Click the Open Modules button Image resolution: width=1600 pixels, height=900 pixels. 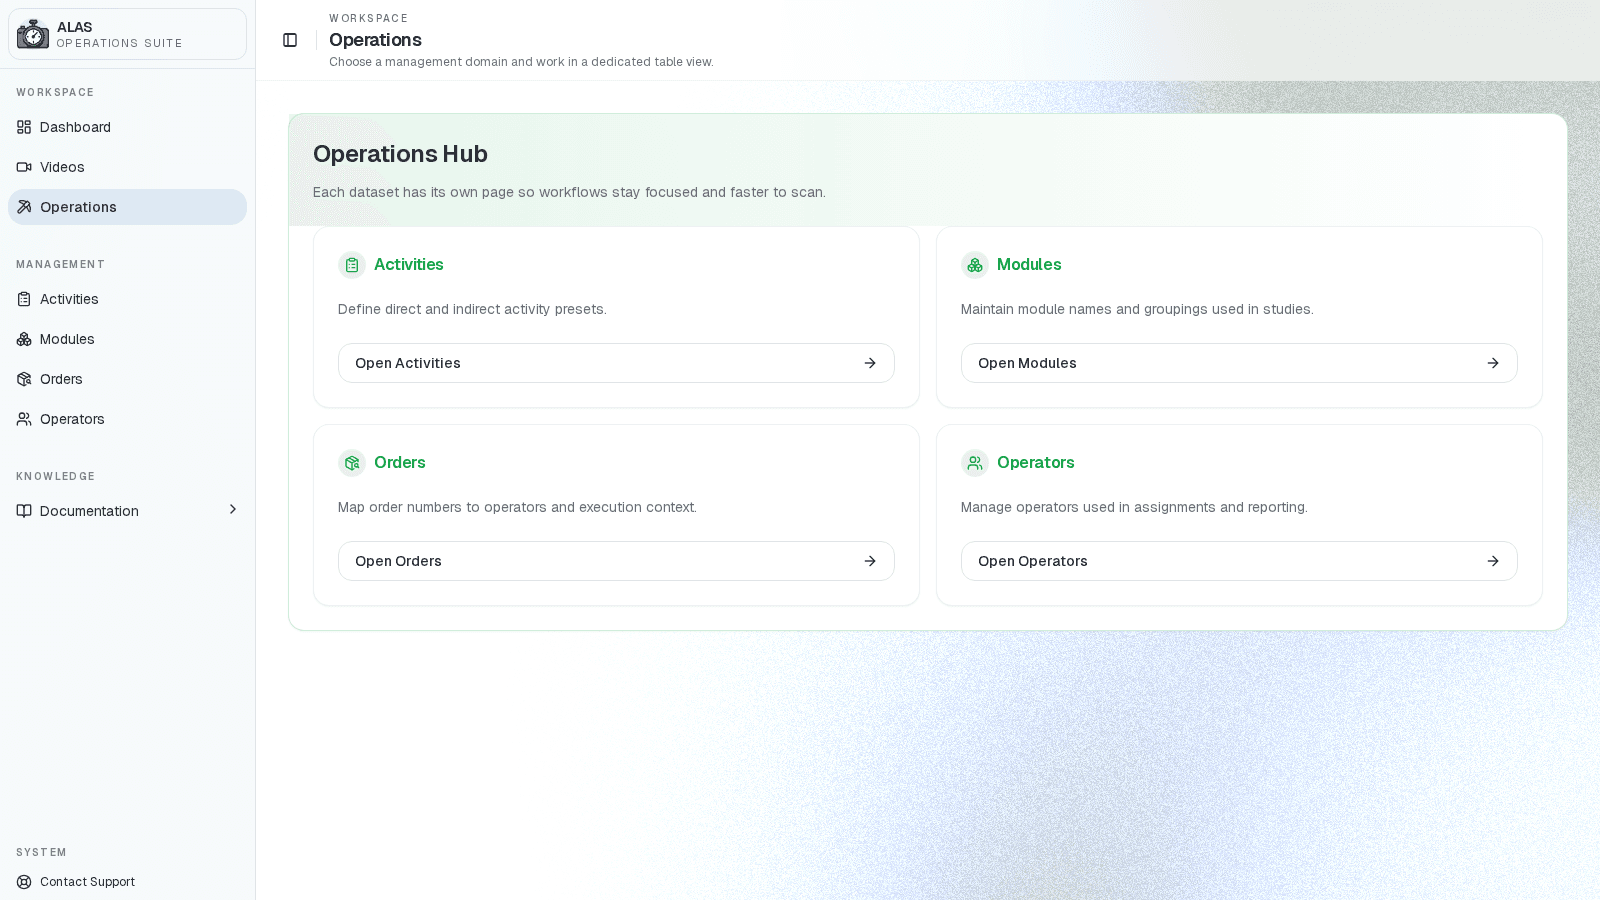click(x=1239, y=363)
